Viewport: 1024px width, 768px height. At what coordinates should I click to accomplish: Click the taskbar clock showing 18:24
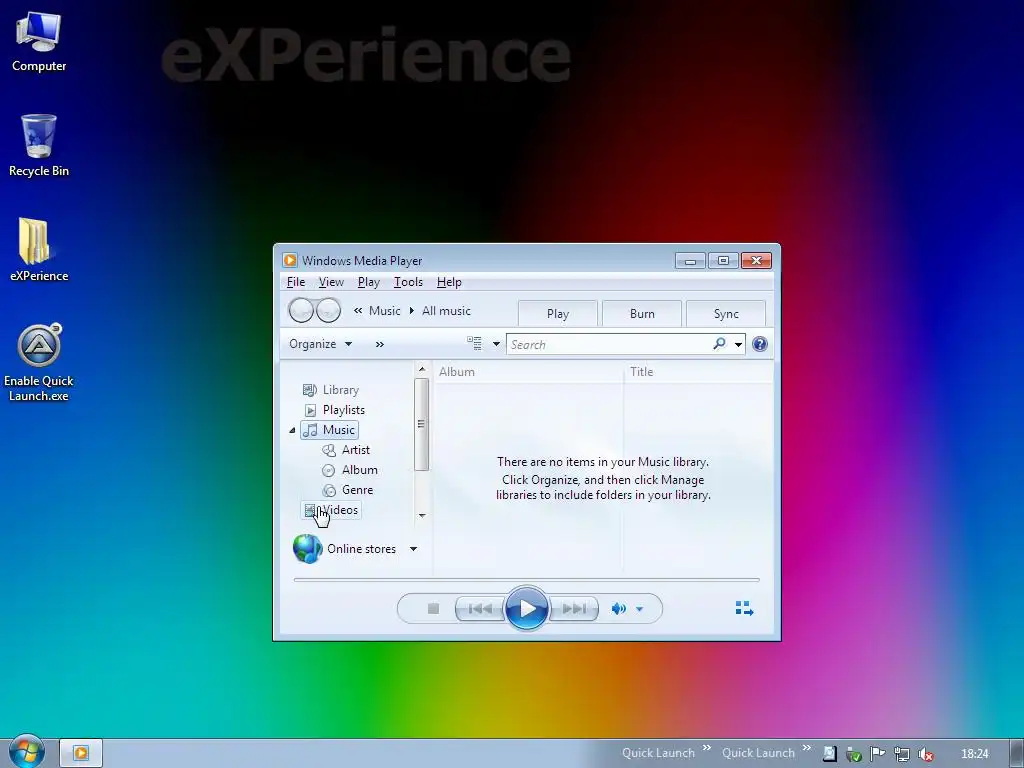[974, 754]
